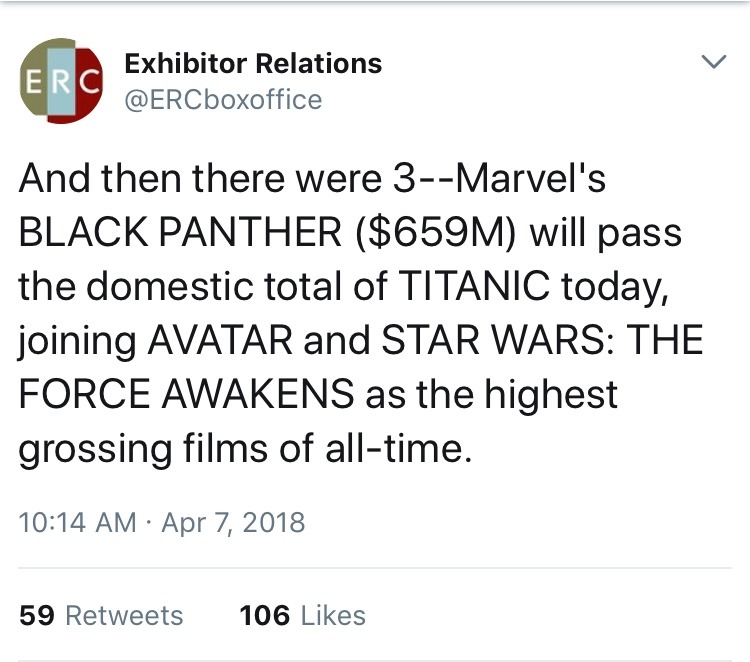Screen dimensions: 750x662
Task: Click the Apr 7, 2018 date
Action: (x=233, y=522)
